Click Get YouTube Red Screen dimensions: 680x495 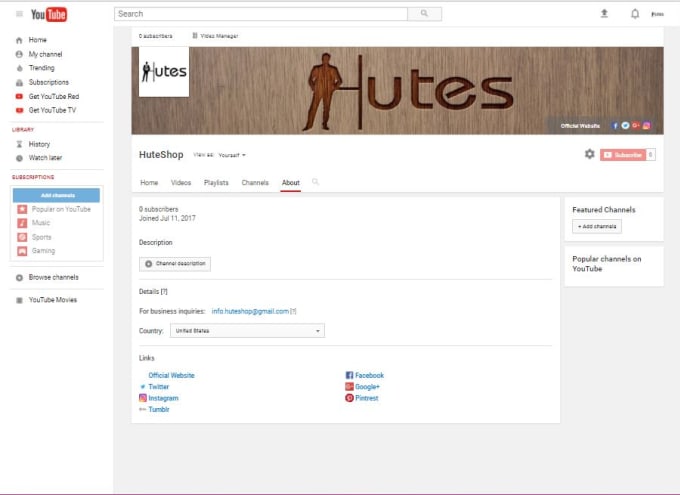pyautogui.click(x=54, y=96)
